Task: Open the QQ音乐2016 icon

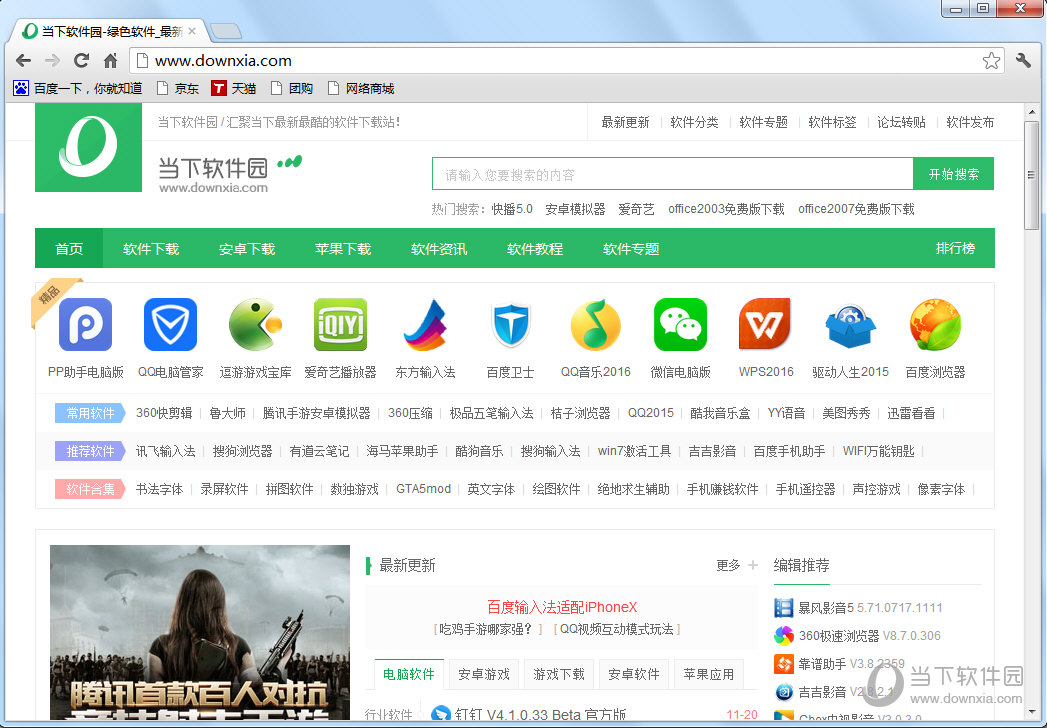Action: click(x=596, y=325)
